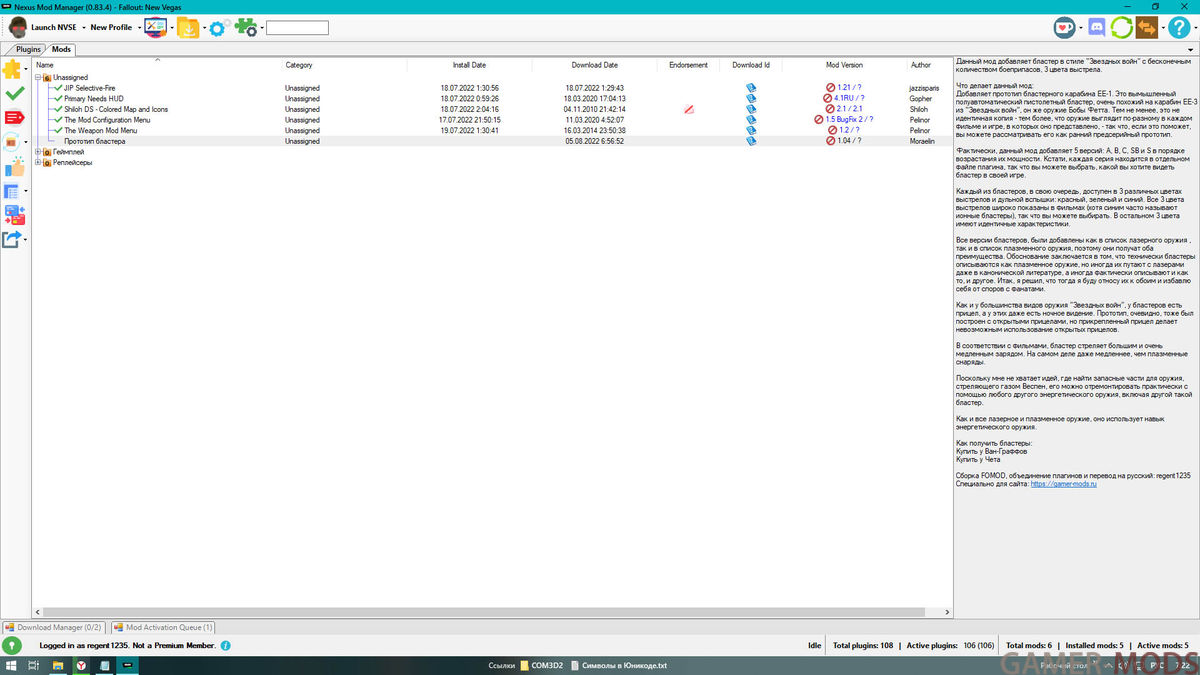Open the Windows Start button
This screenshot has width=1200, height=675.
13,665
